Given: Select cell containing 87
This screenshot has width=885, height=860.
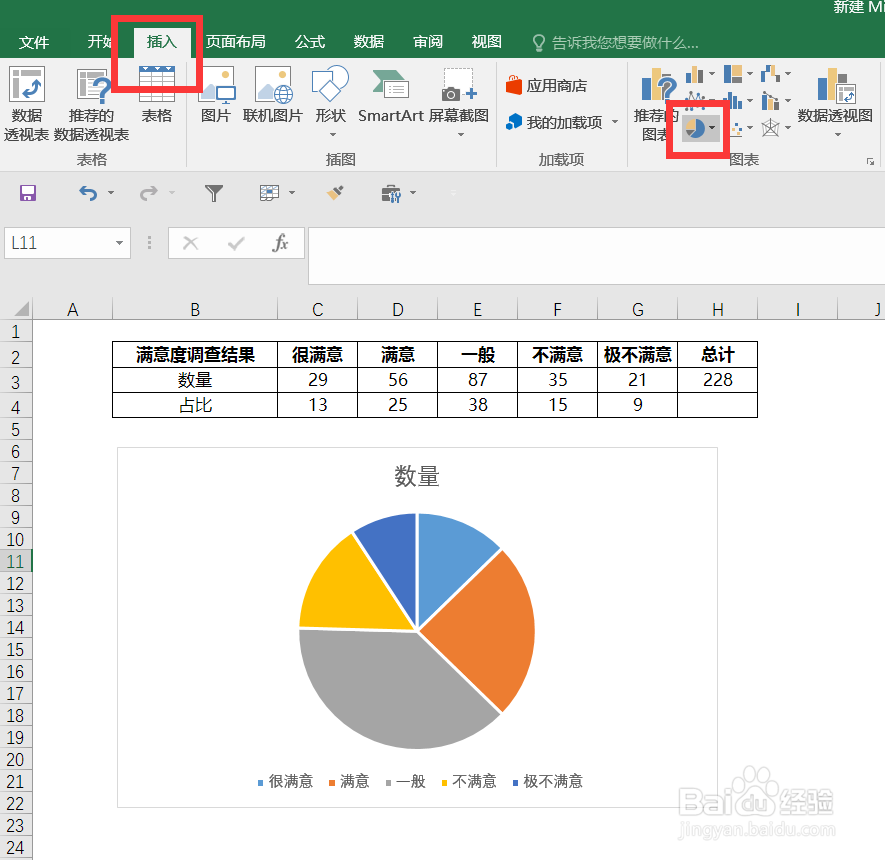Looking at the screenshot, I should [x=477, y=380].
